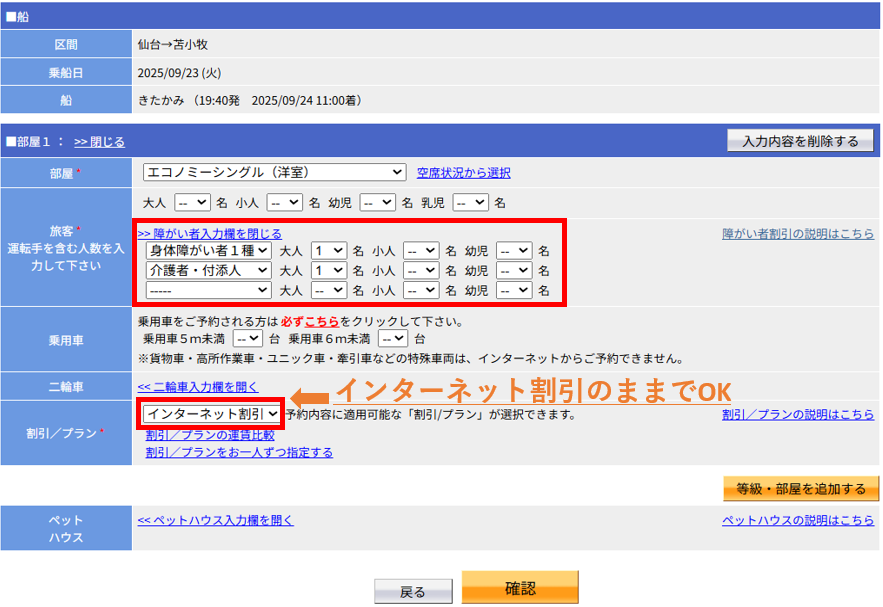Open the 身体障がい者１種 category dropdown
883x607 pixels.
tap(208, 250)
